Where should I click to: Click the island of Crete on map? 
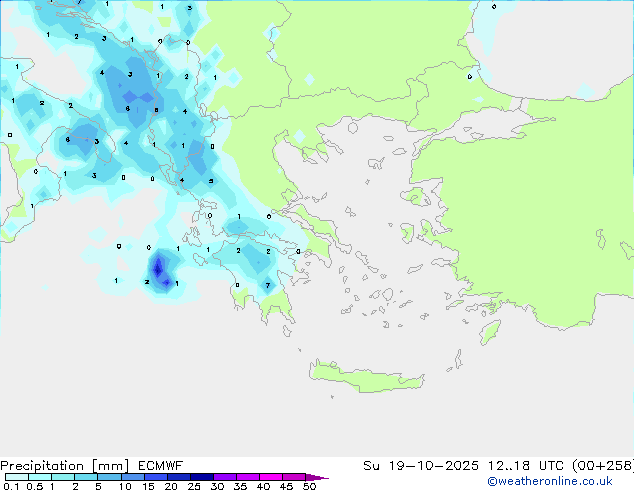[x=366, y=378]
